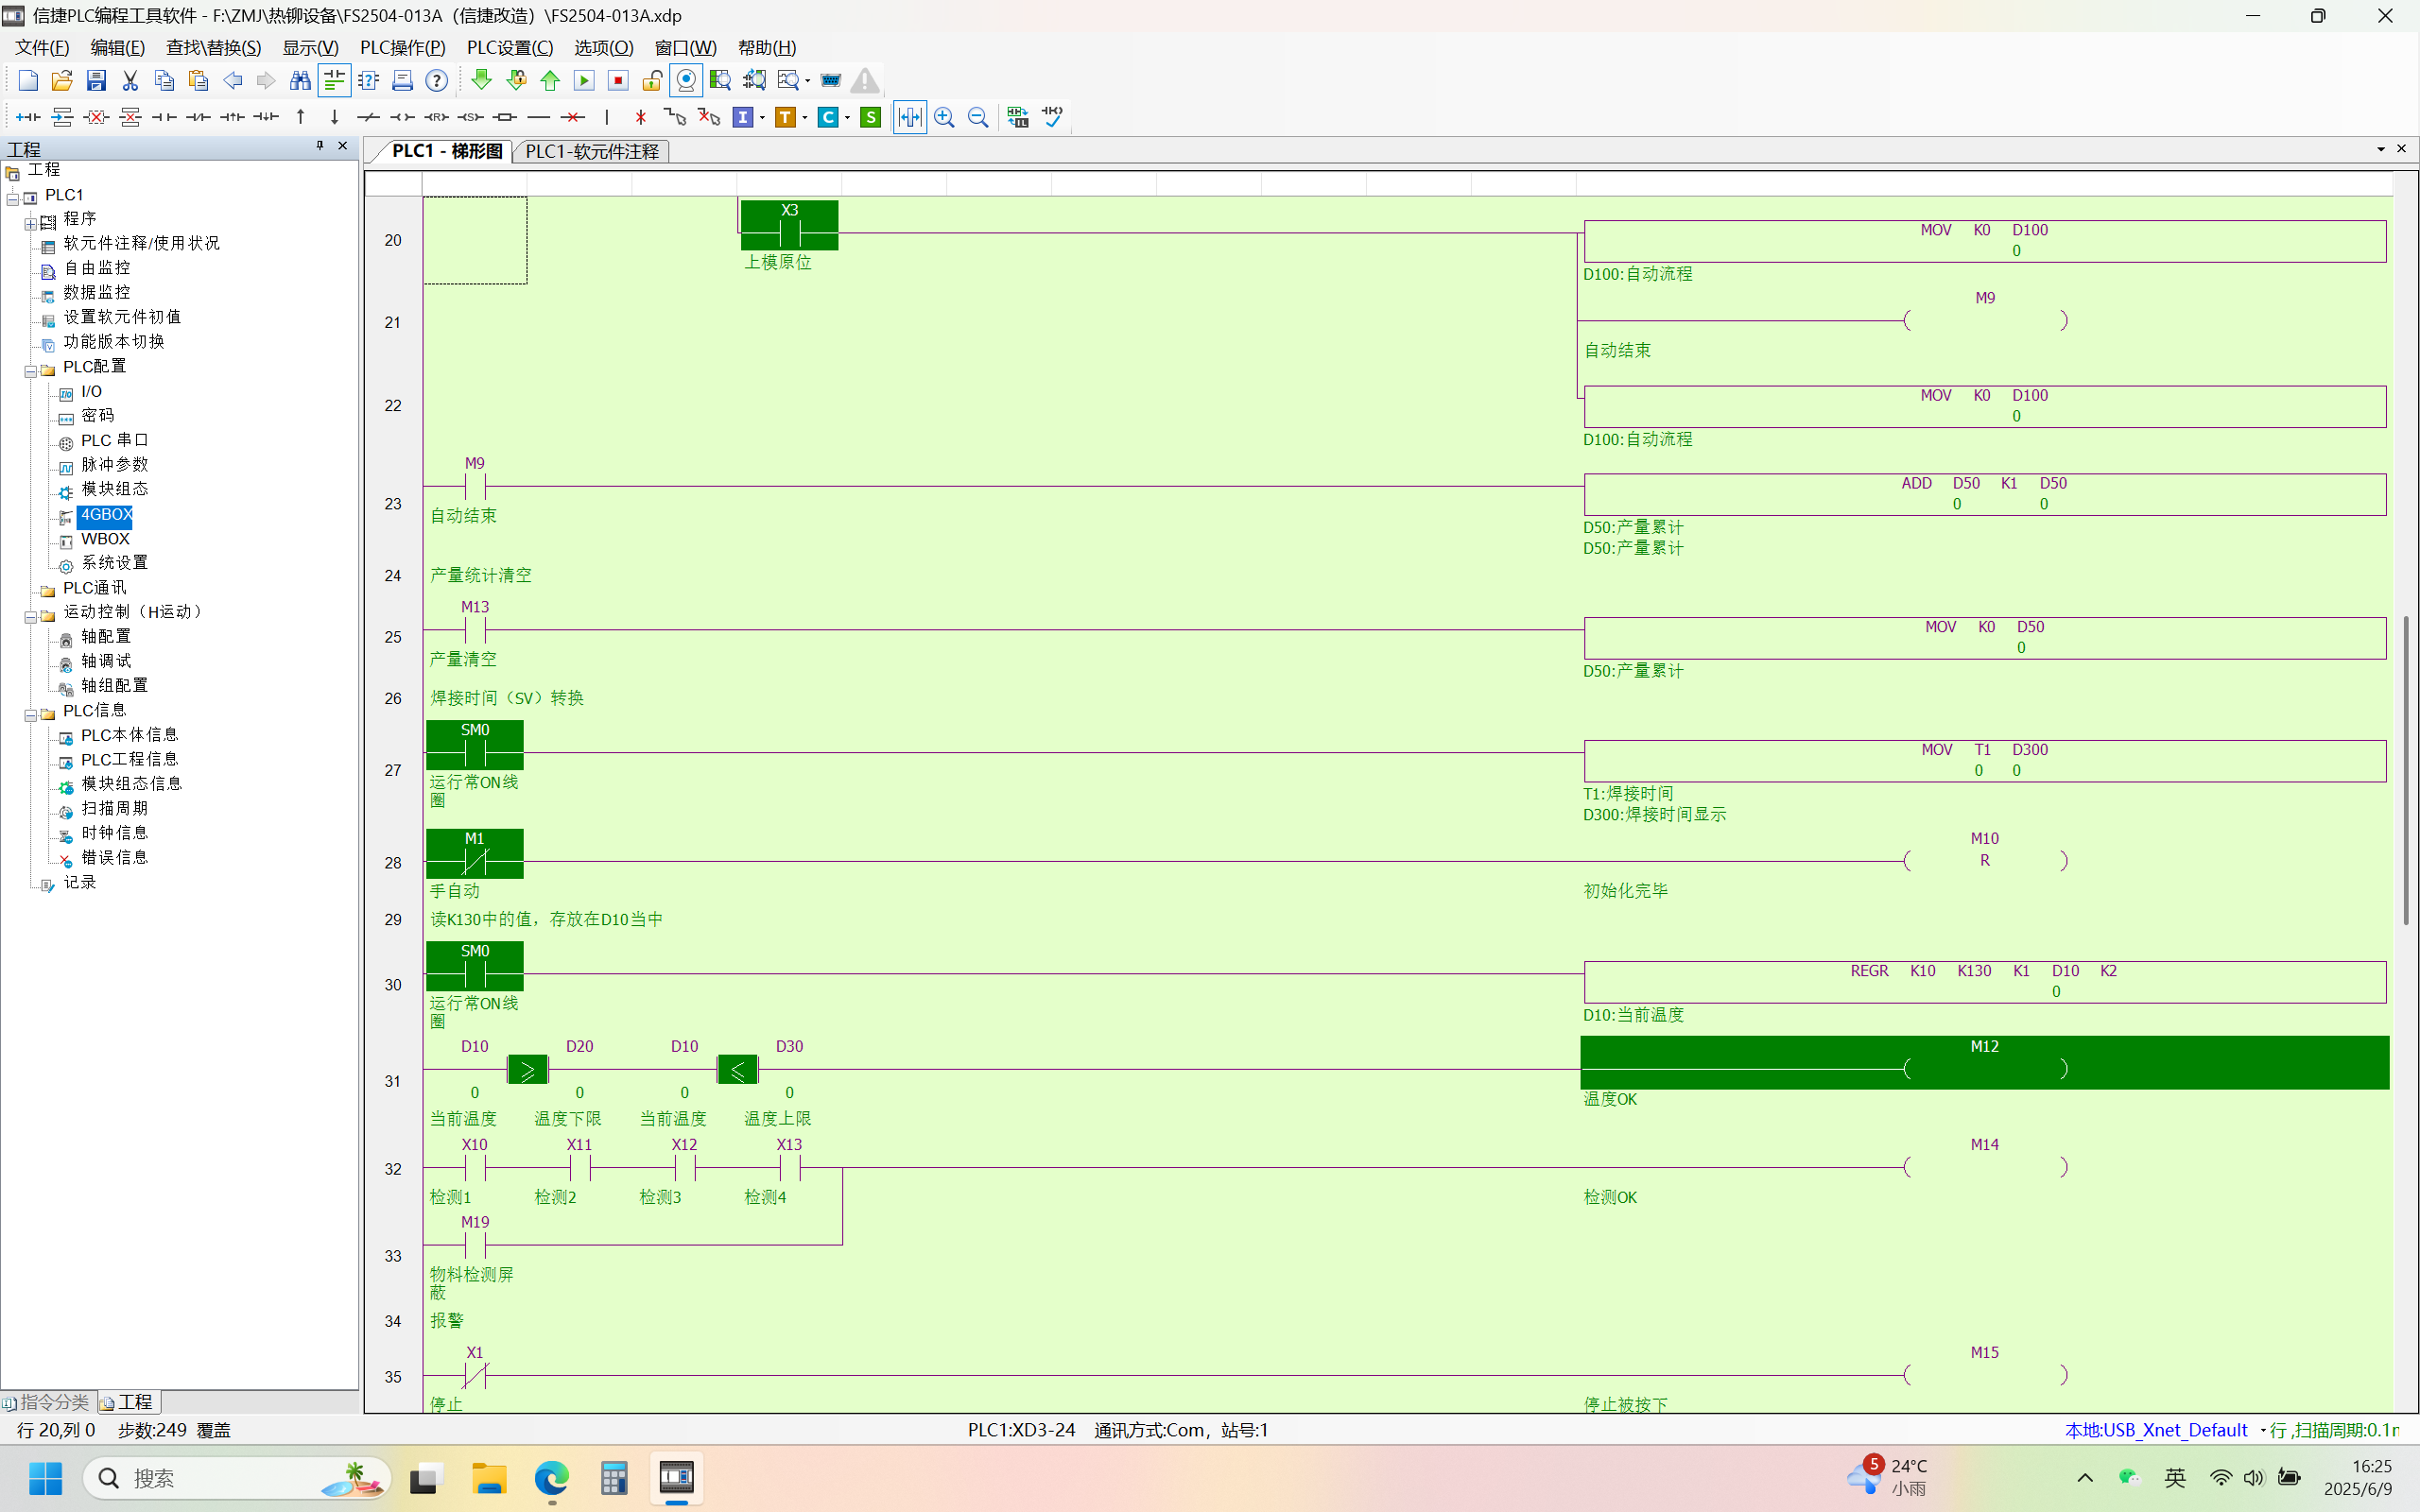Viewport: 2420px width, 1512px height.
Task: Toggle the fit-width ladder view icon
Action: click(x=909, y=117)
